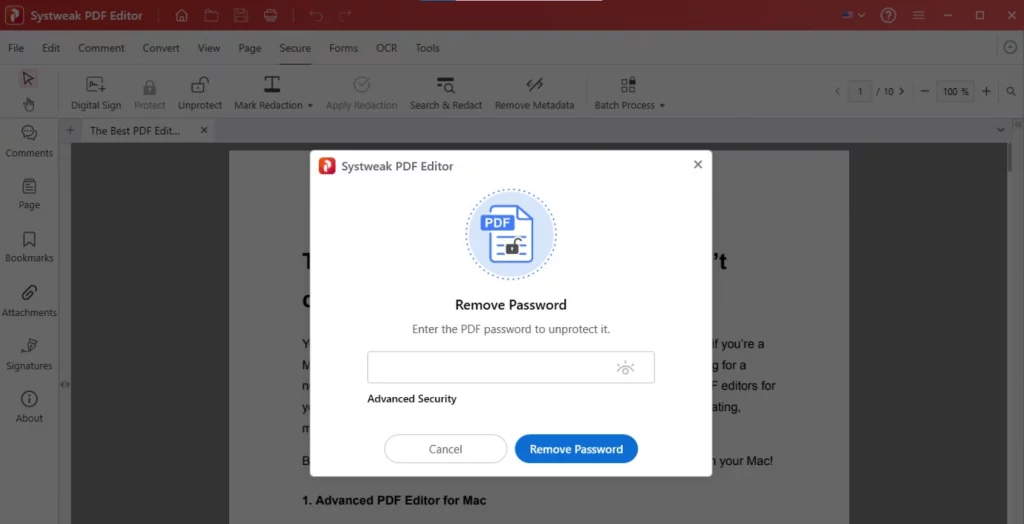Click the 100% zoom field

(955, 91)
